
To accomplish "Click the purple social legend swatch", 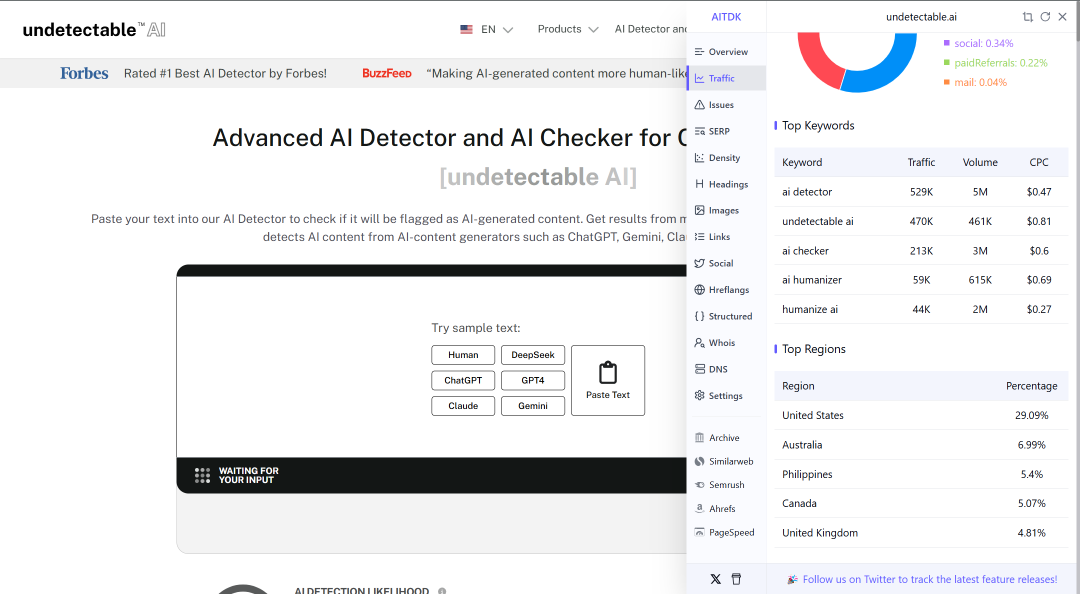I will point(946,43).
